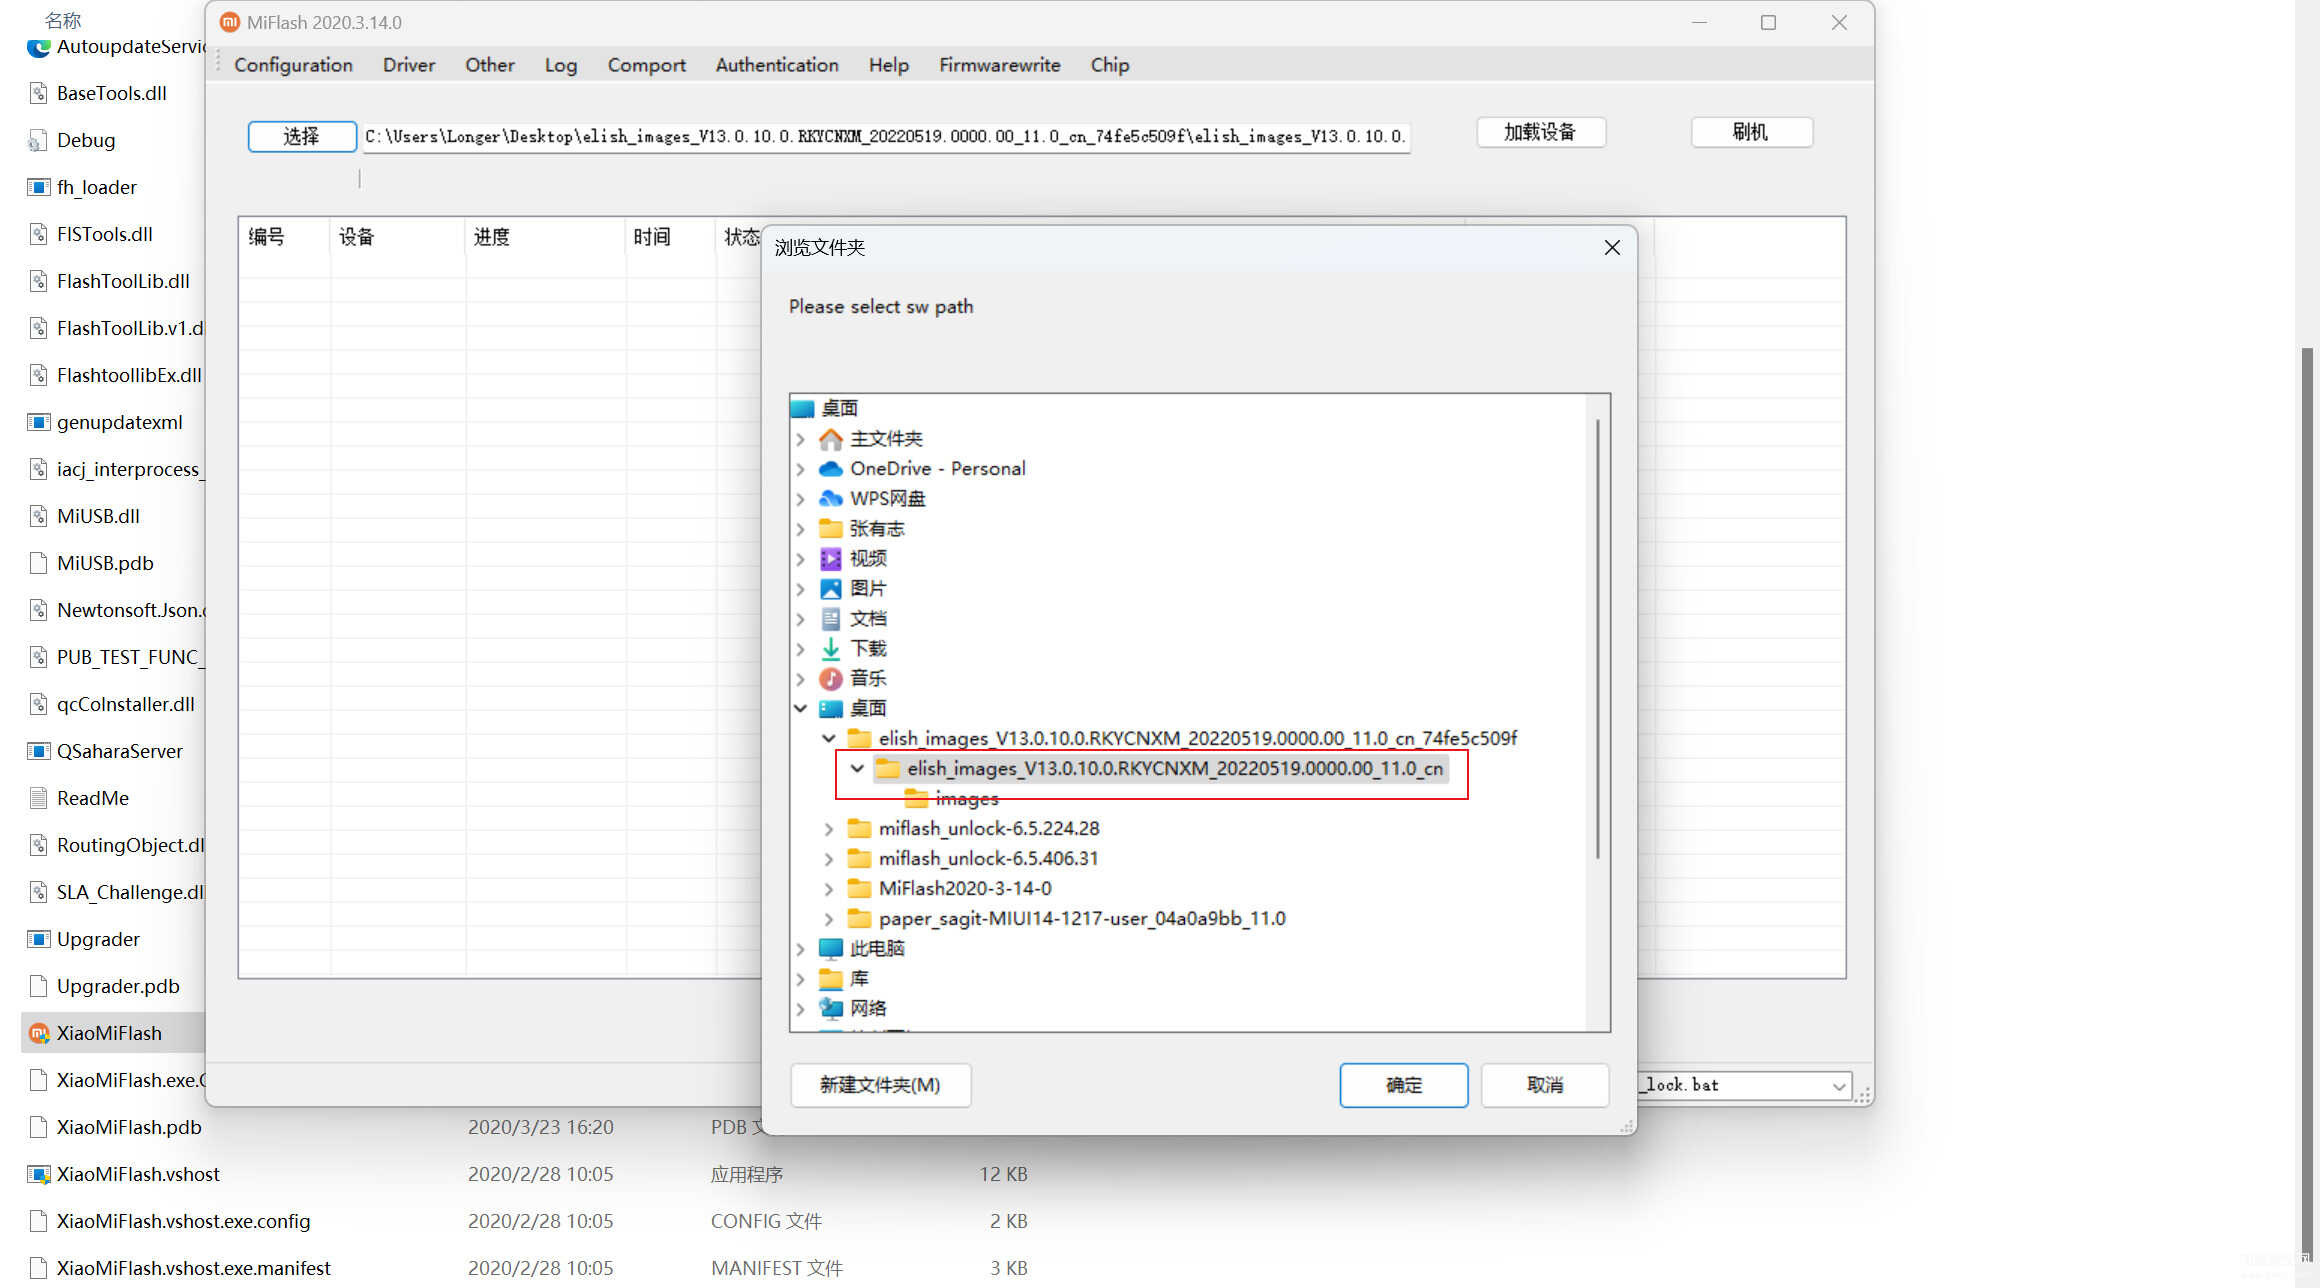Viewport: 2320px width, 1288px height.
Task: Cancel dialog with 取消 button
Action: pos(1545,1085)
